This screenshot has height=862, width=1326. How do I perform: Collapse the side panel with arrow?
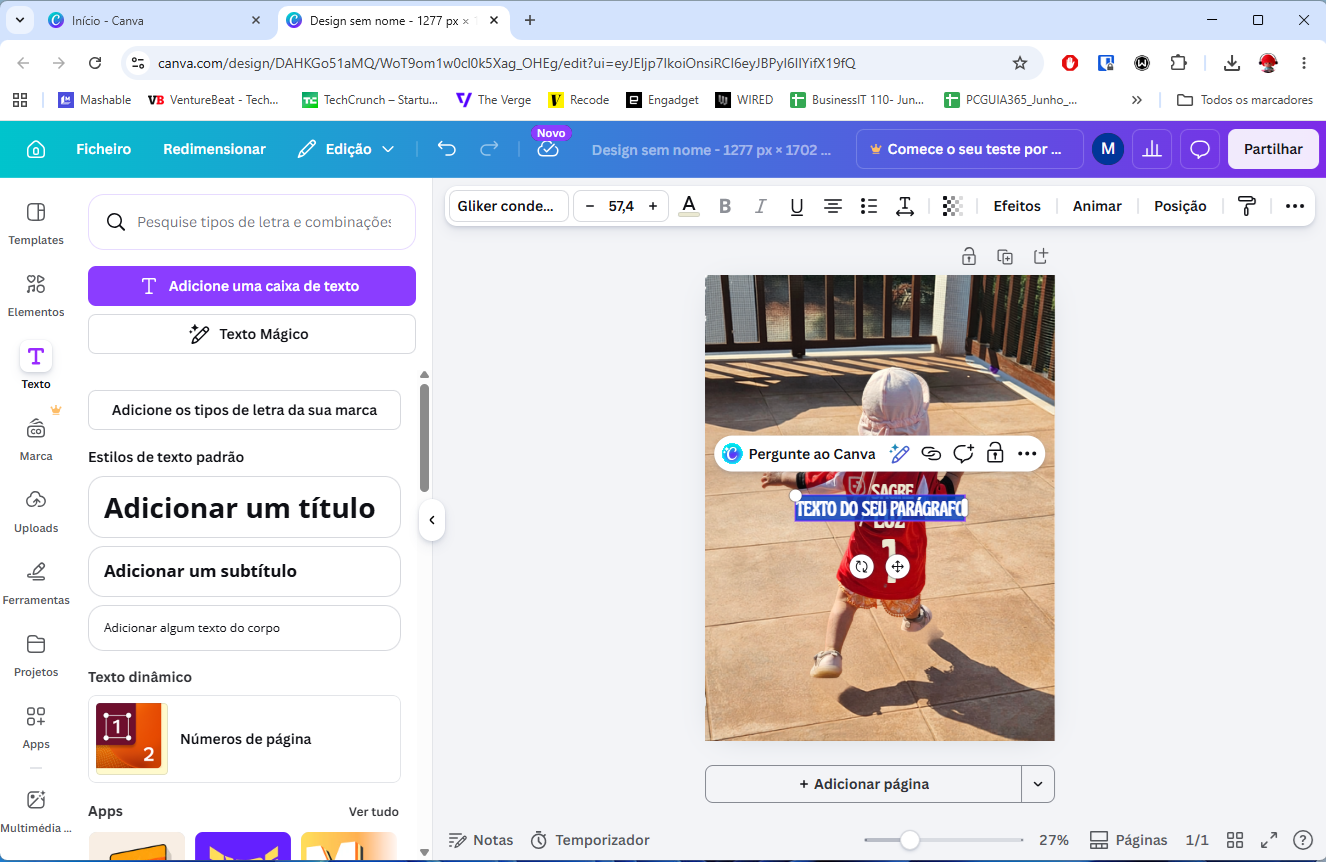click(x=432, y=520)
